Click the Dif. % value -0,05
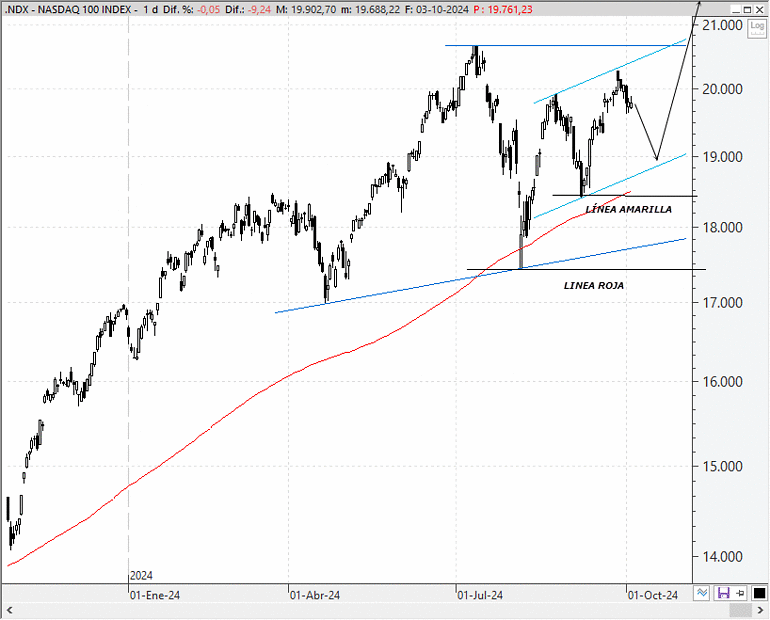Screen dimensions: 770x620 coord(209,9)
